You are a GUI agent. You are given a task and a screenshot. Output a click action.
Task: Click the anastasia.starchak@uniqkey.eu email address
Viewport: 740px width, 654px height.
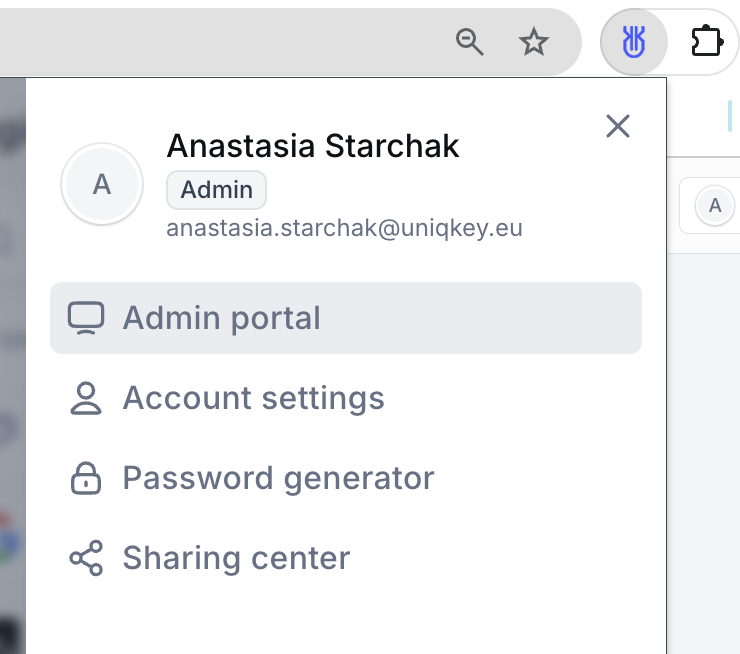click(x=345, y=228)
